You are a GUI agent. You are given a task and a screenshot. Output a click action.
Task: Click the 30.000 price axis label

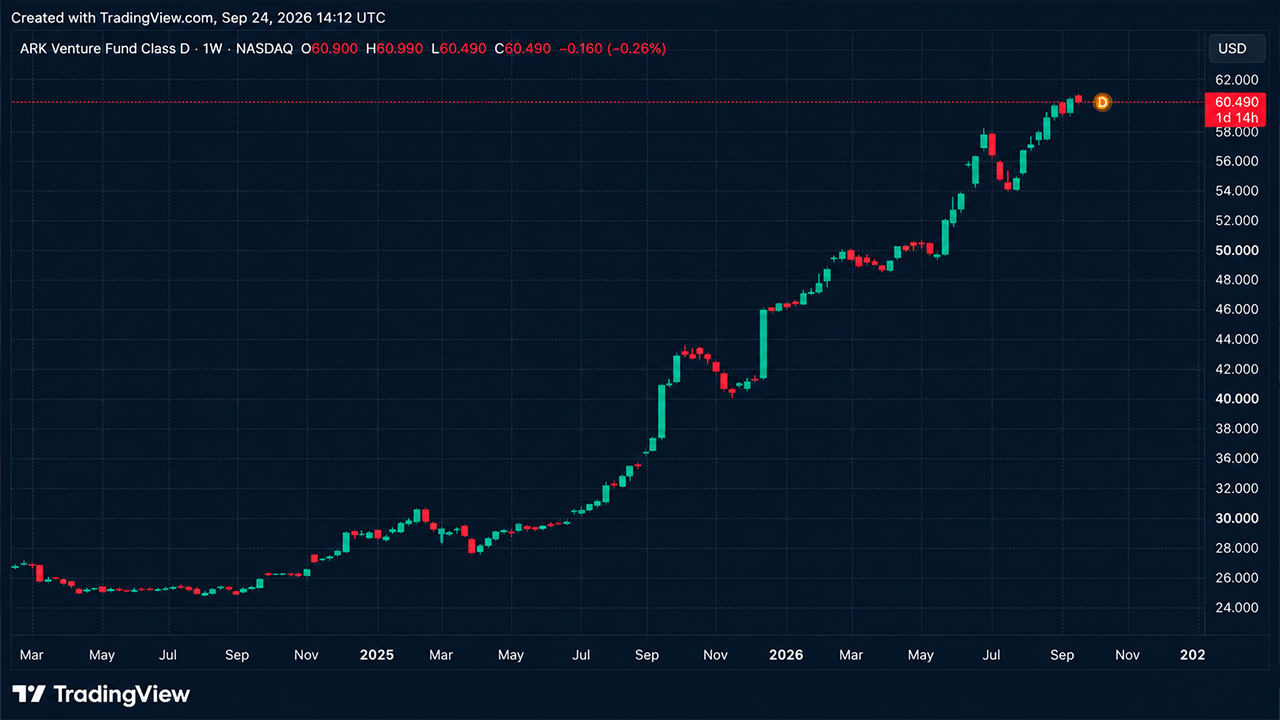[1237, 518]
